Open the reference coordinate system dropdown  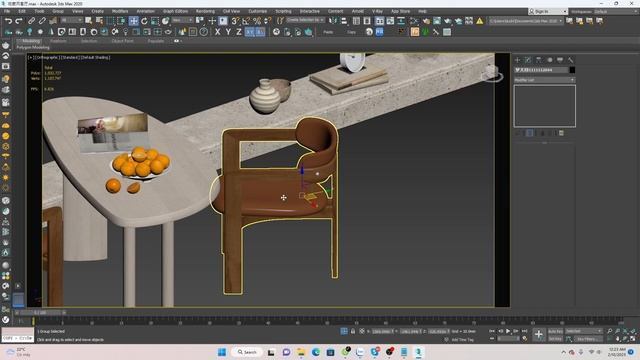tap(182, 20)
